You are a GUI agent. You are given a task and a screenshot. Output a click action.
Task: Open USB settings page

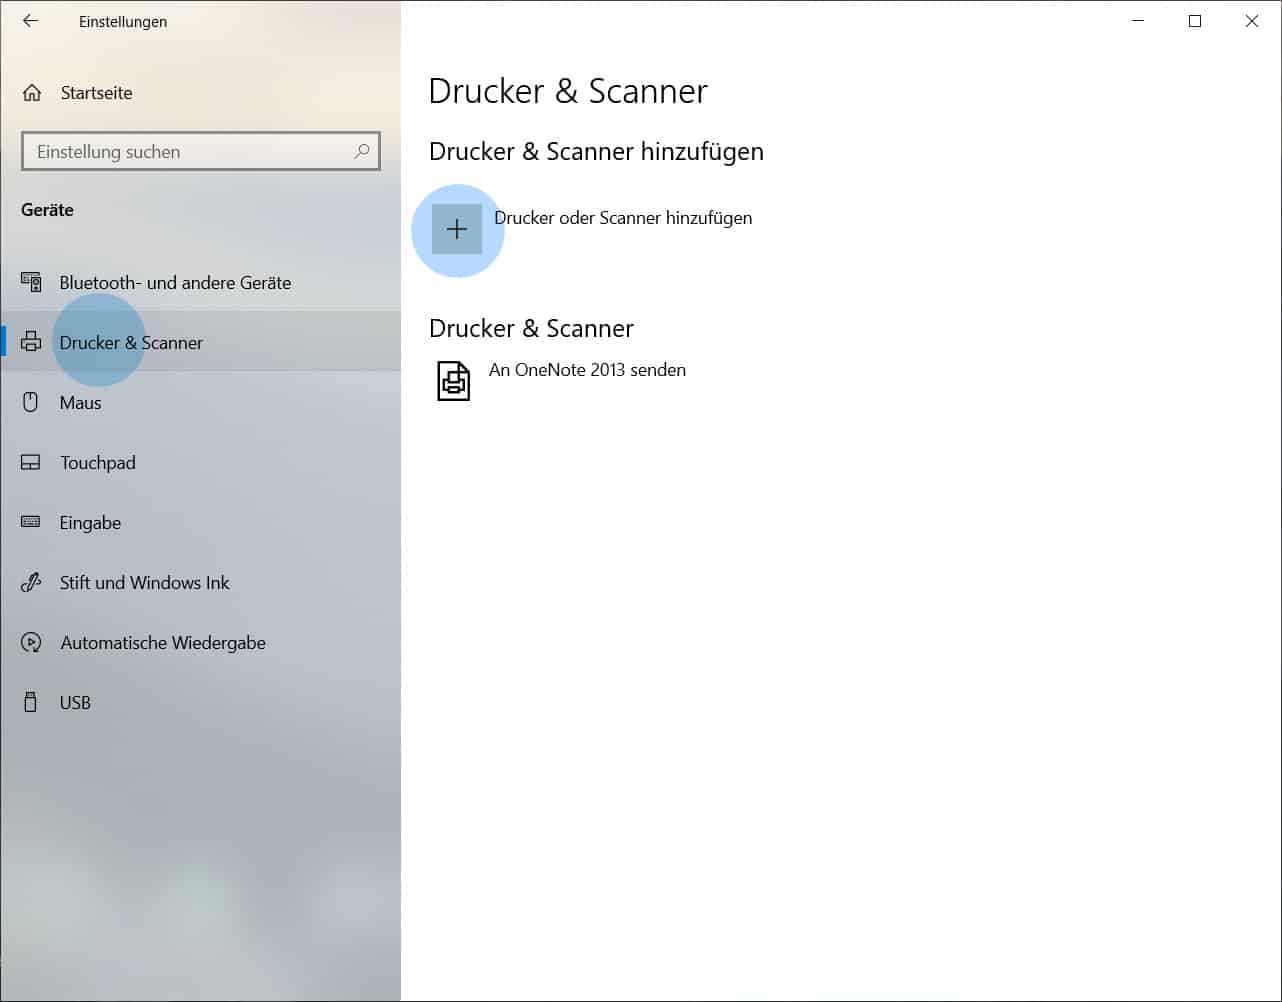tap(201, 702)
